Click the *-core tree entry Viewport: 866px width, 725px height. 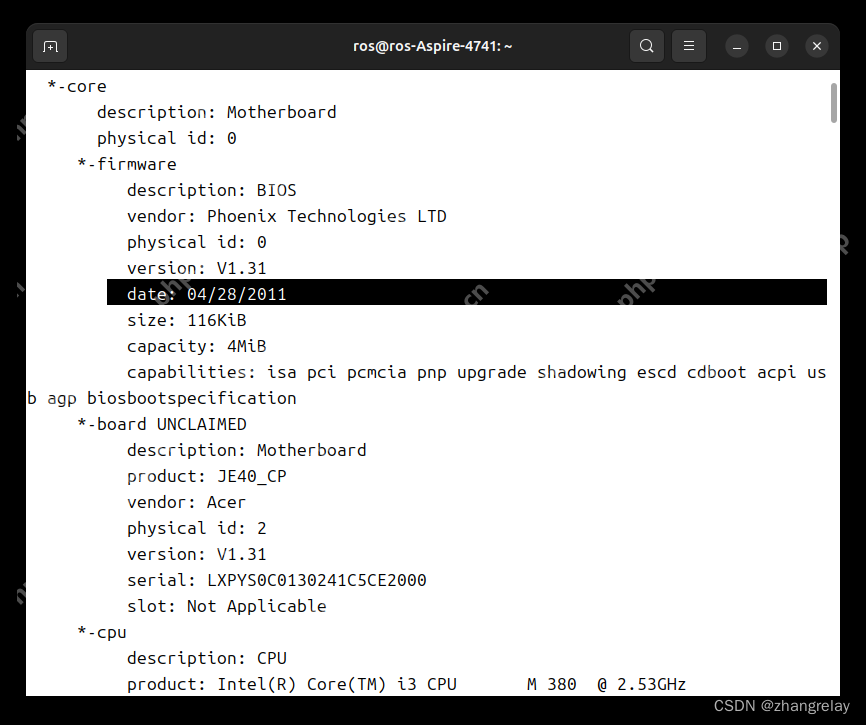(77, 86)
